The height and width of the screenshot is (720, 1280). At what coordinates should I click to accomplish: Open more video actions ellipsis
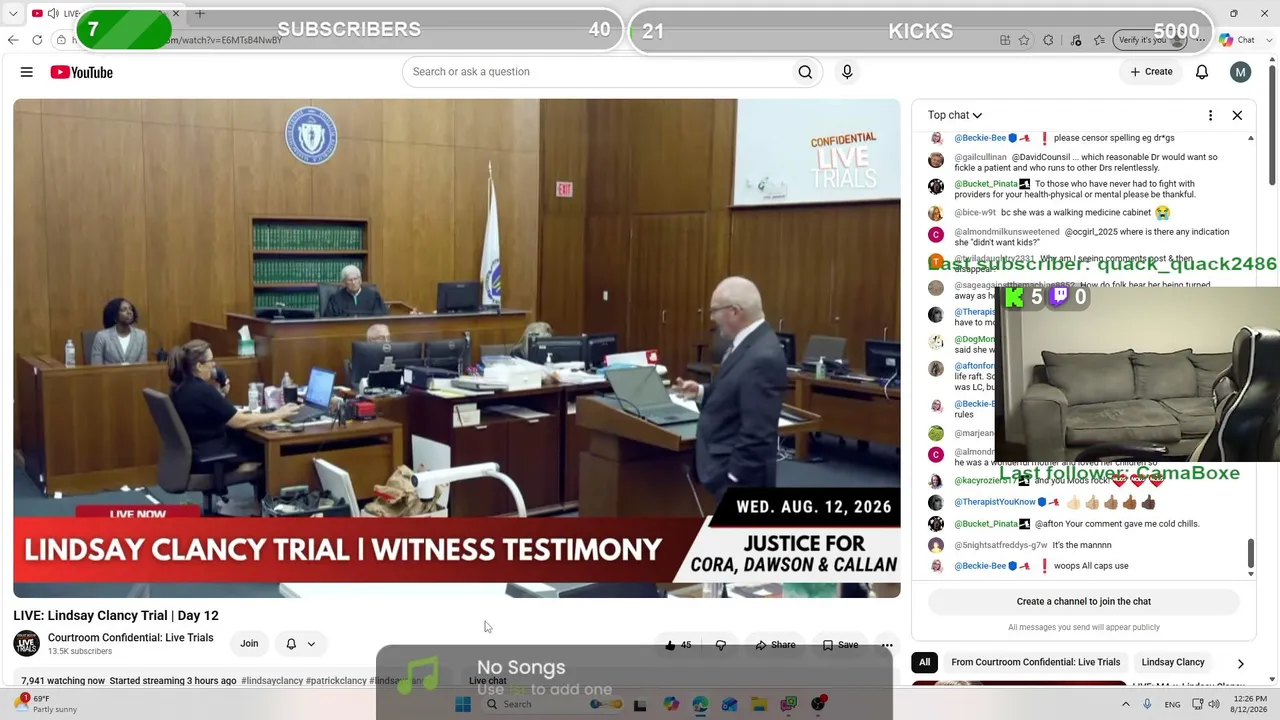(x=887, y=645)
